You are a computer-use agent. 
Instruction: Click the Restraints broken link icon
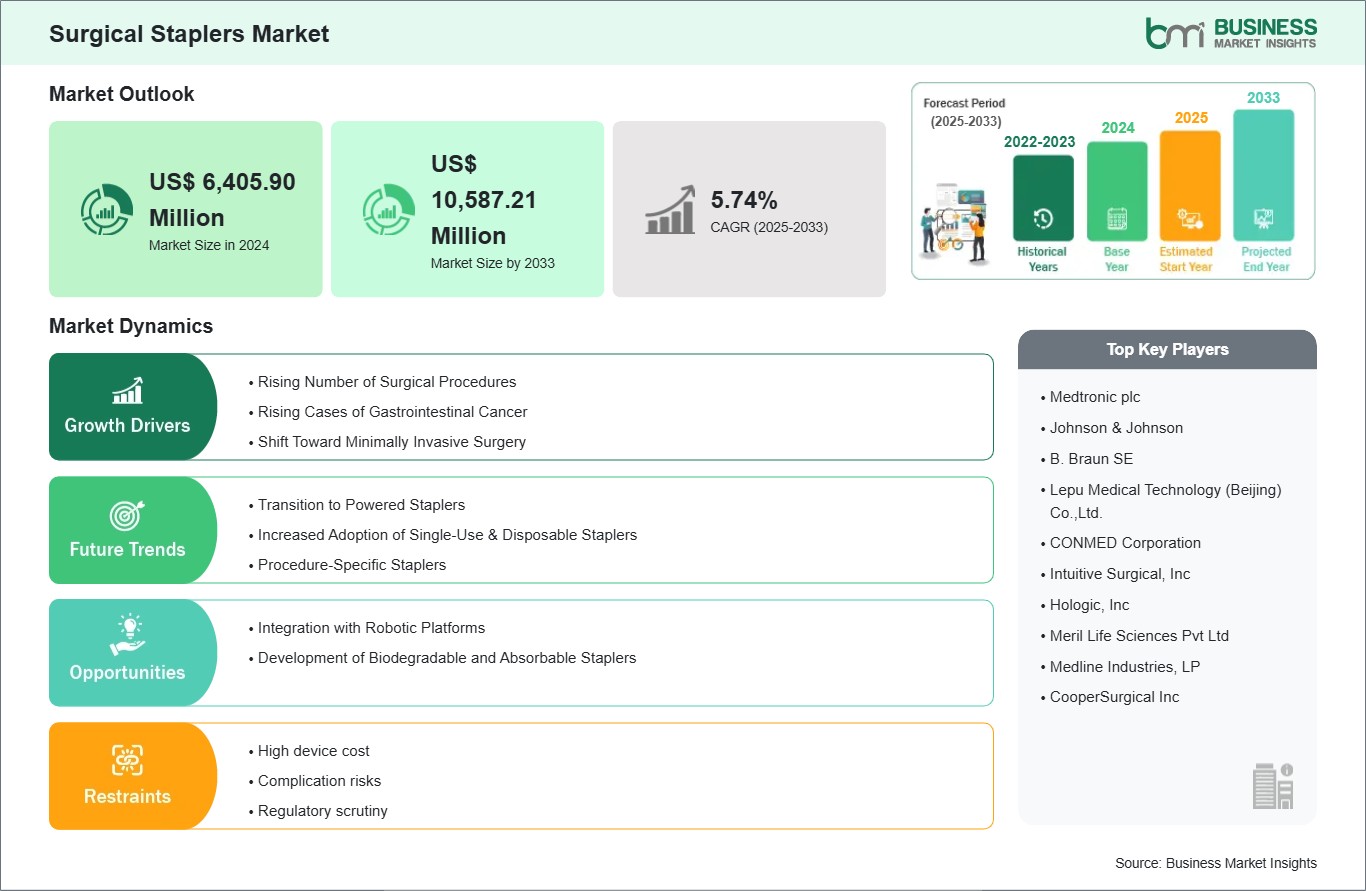[127, 759]
